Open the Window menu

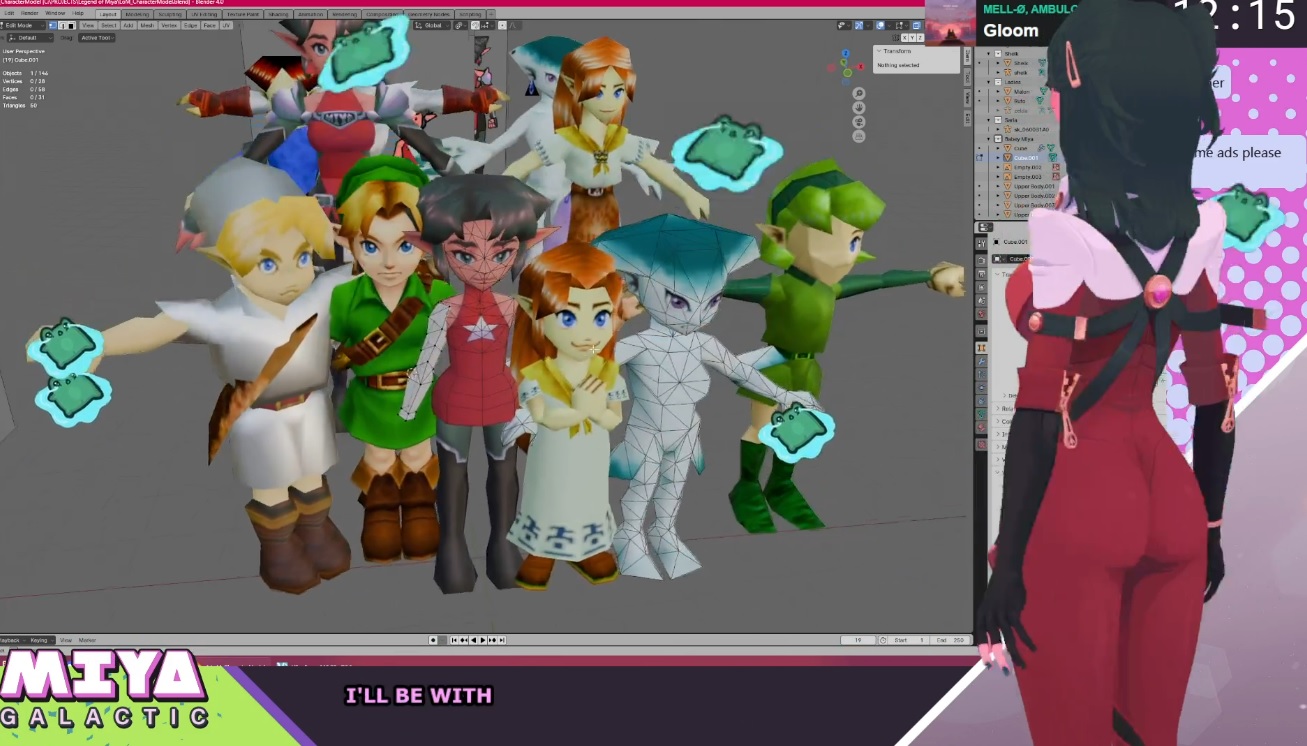(x=55, y=13)
